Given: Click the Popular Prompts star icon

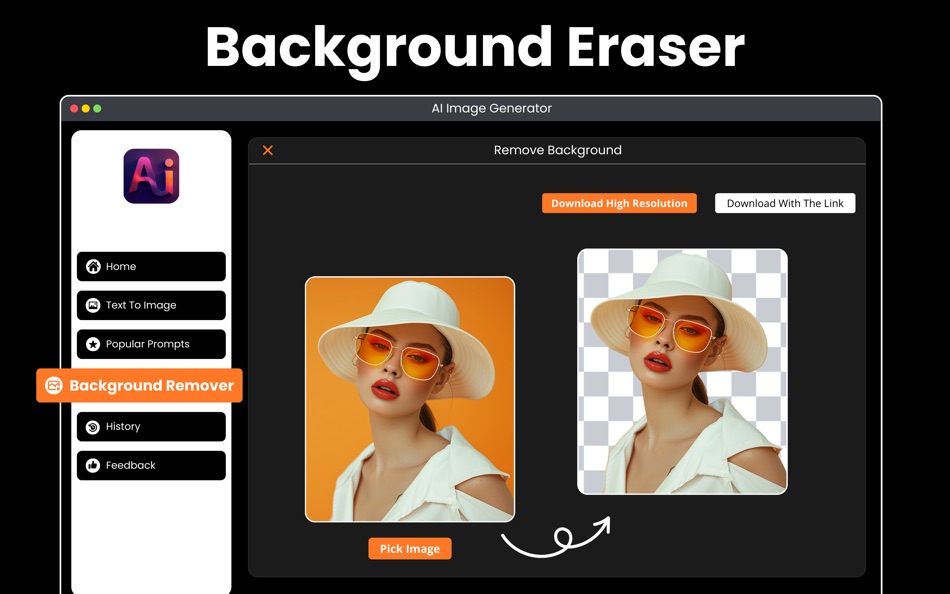Looking at the screenshot, I should [93, 344].
